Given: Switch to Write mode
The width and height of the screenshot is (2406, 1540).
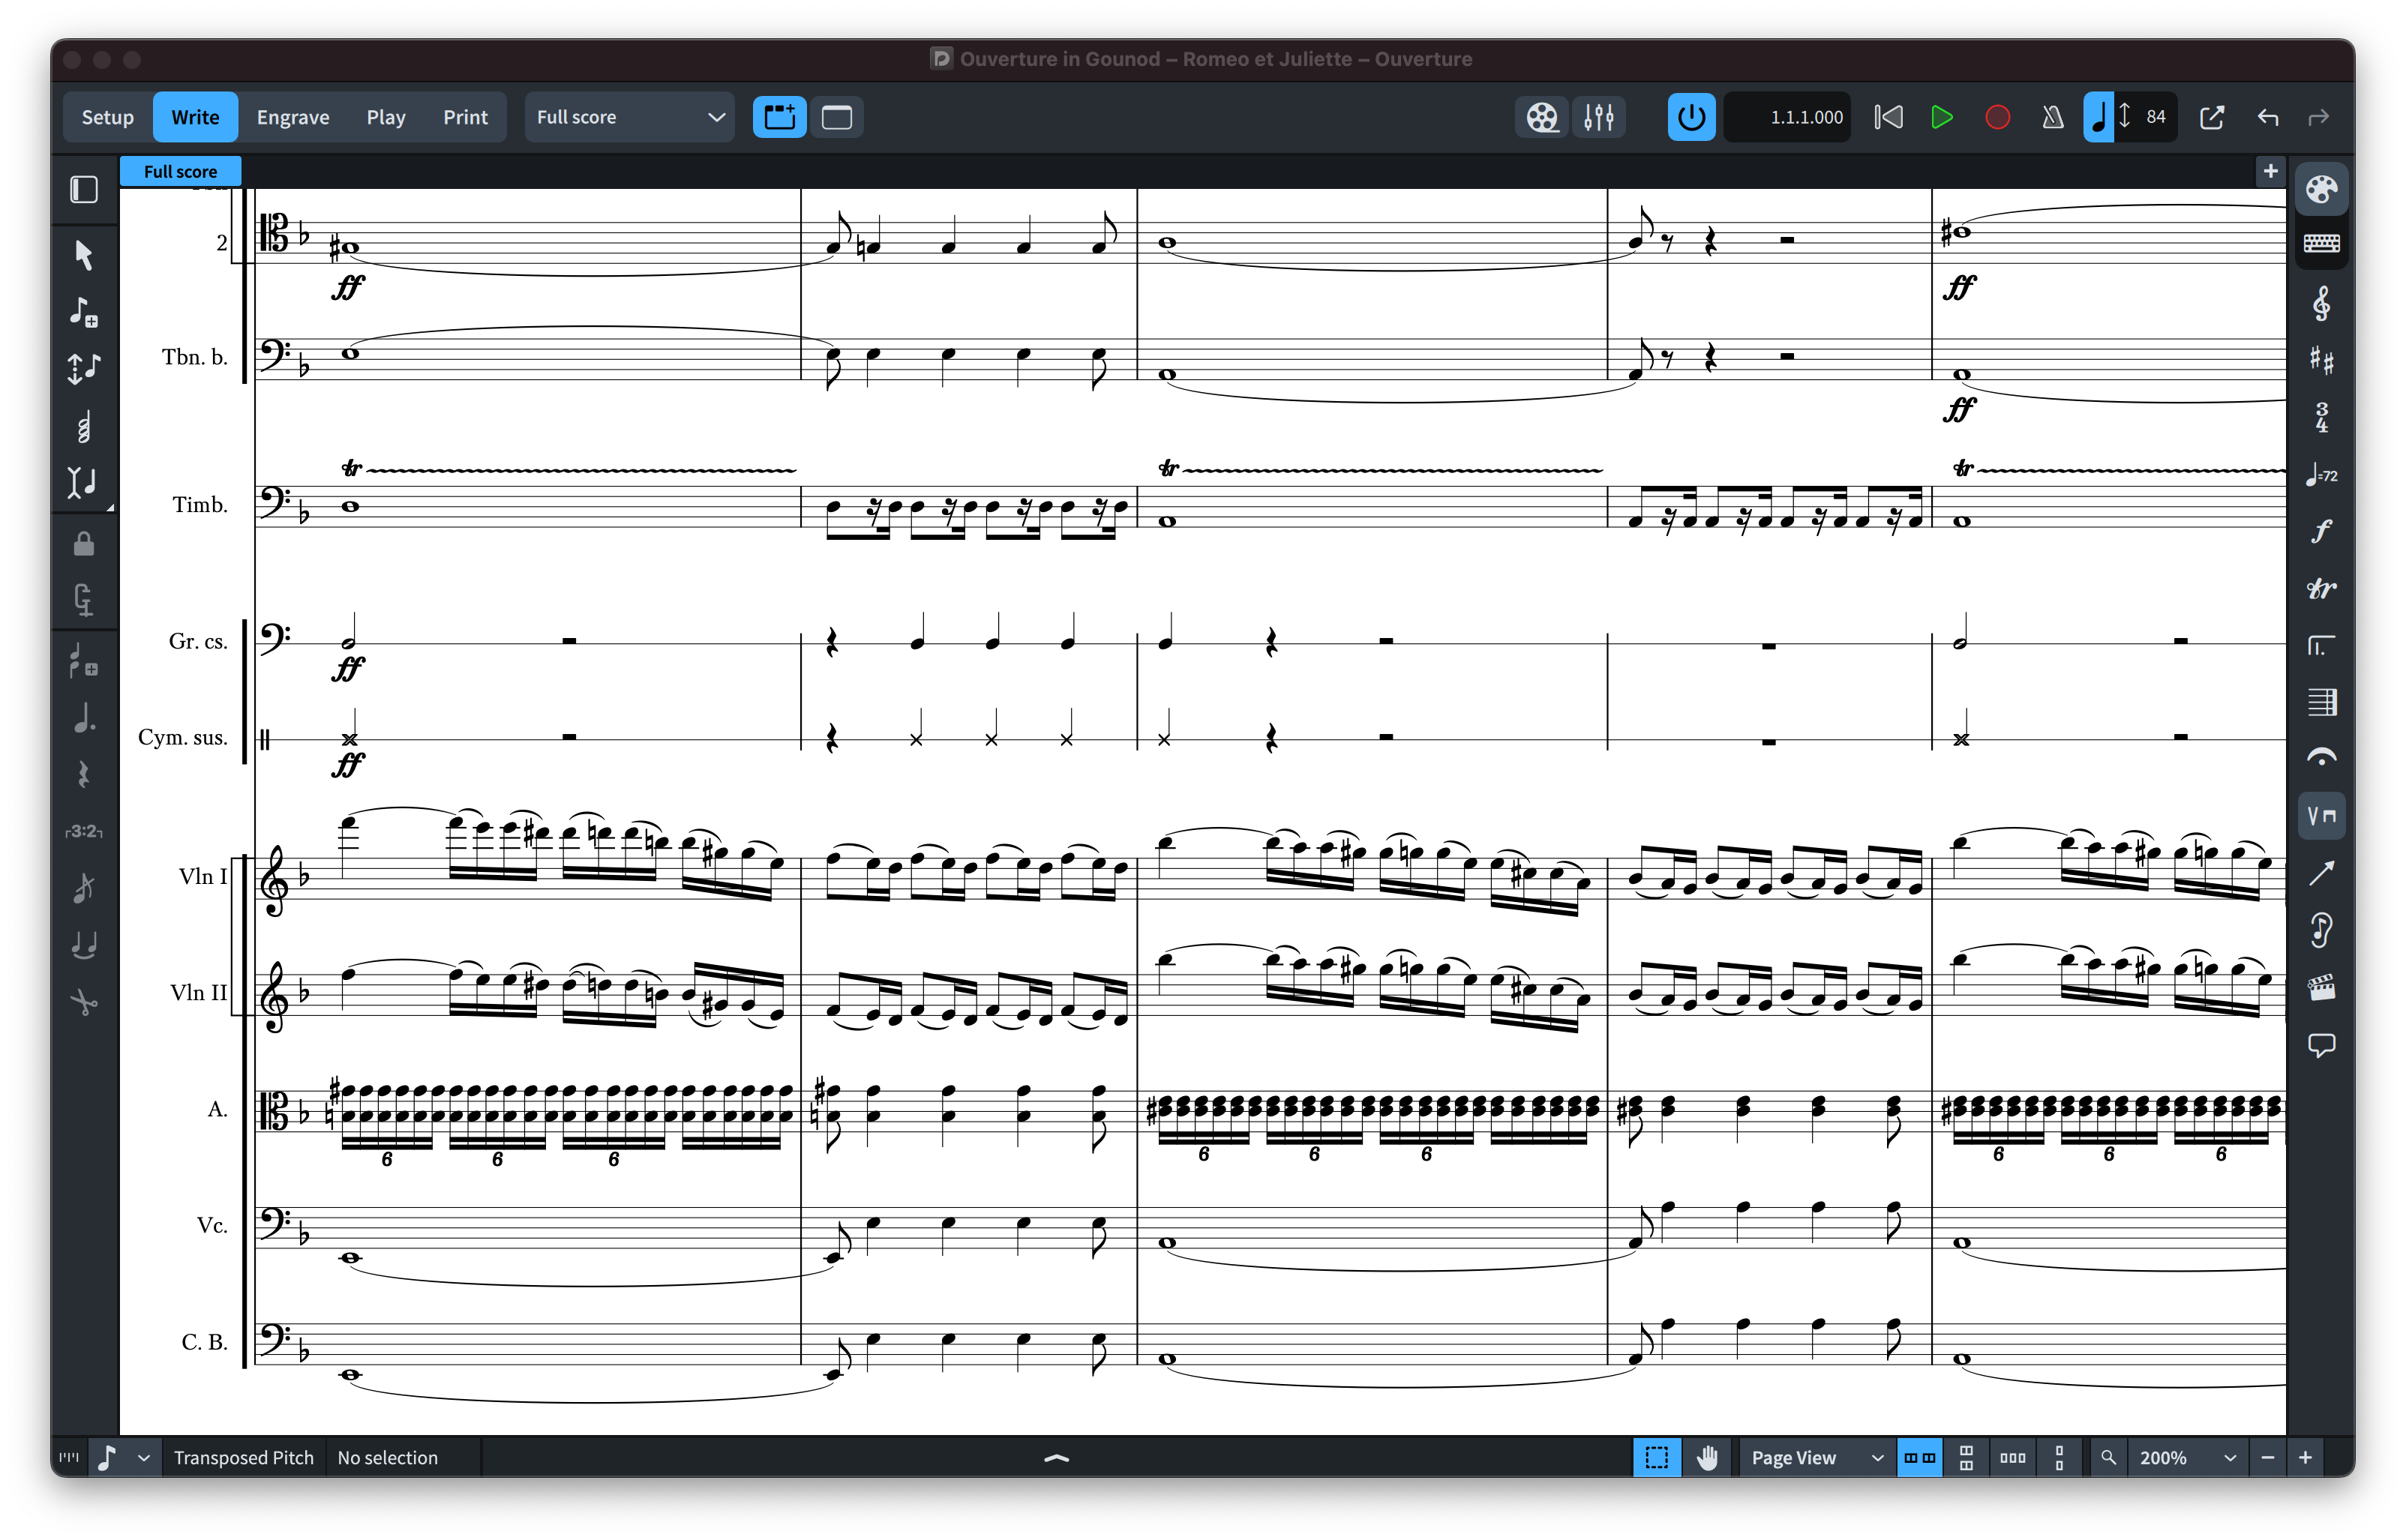Looking at the screenshot, I should (195, 117).
